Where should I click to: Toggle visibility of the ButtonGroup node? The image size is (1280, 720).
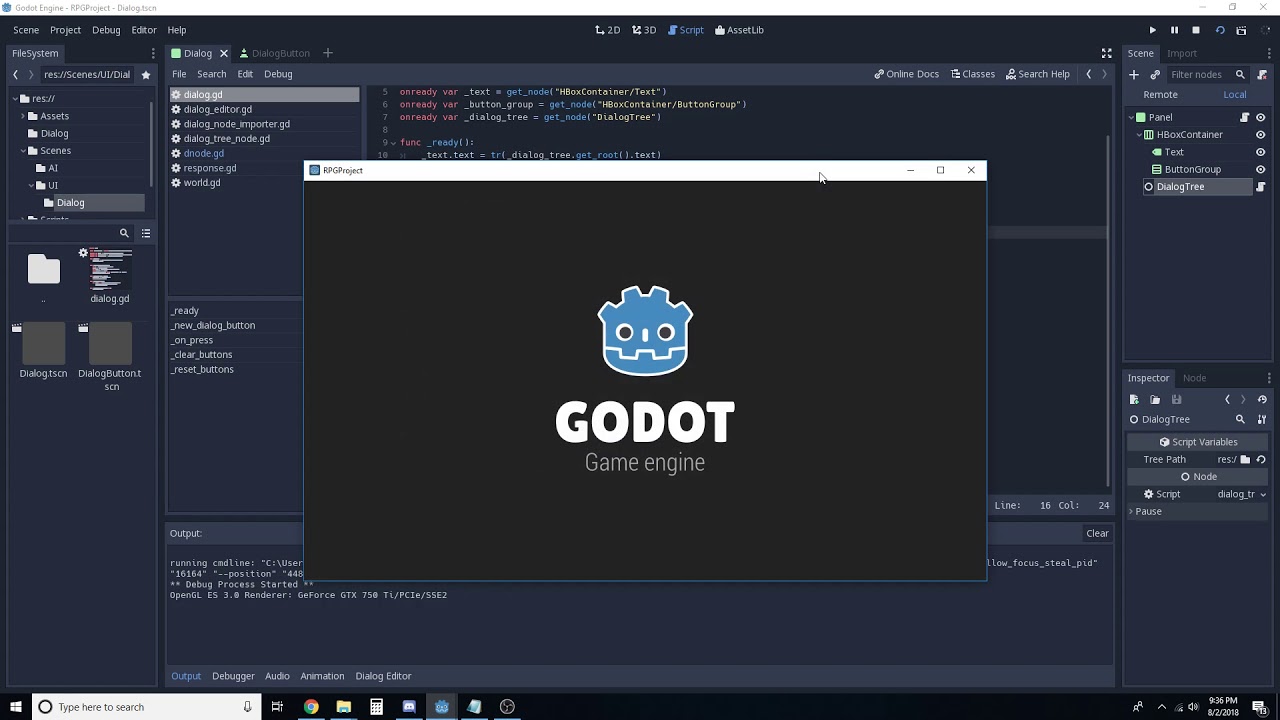[x=1260, y=169]
